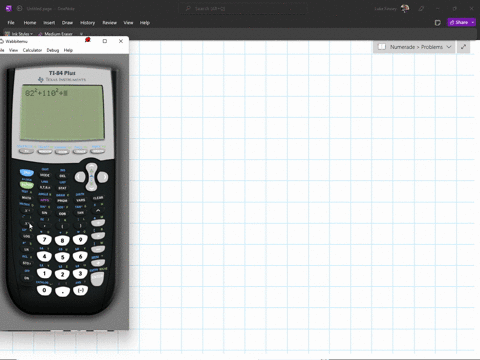This screenshot has width=480, height=360.
Task: Click the ON key on the calculator
Action: 27,278
